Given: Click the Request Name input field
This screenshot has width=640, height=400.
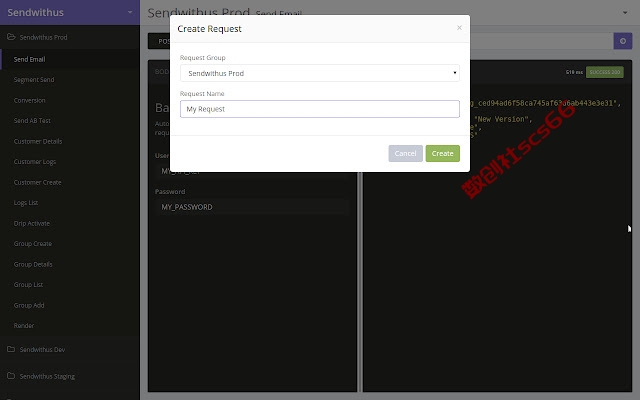Looking at the screenshot, I should [320, 109].
